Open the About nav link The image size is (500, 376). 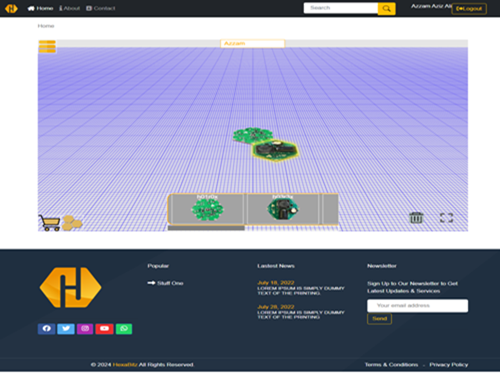(70, 8)
